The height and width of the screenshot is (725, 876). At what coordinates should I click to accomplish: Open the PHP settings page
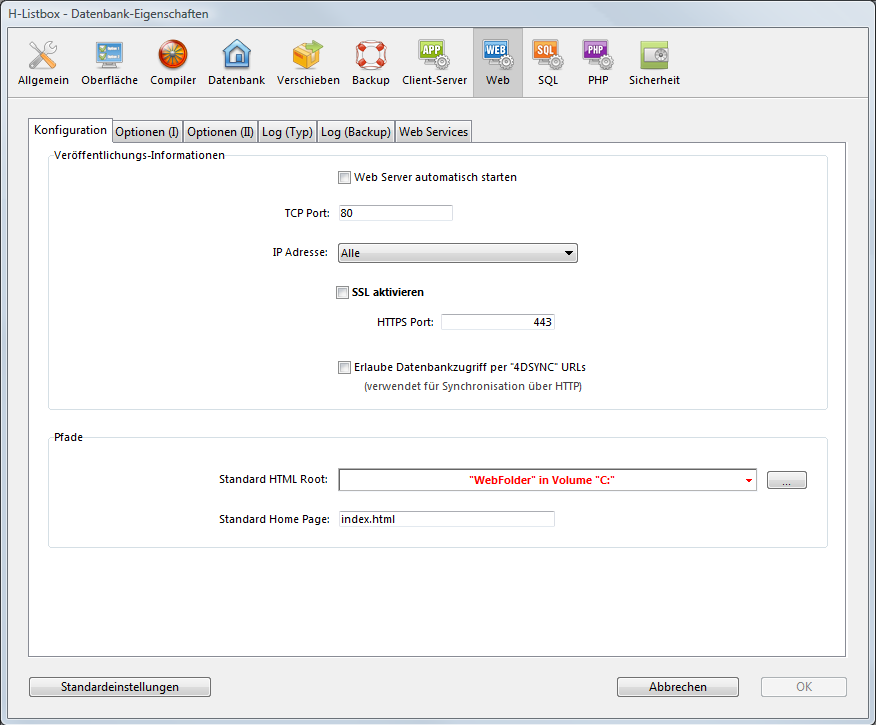coord(598,63)
